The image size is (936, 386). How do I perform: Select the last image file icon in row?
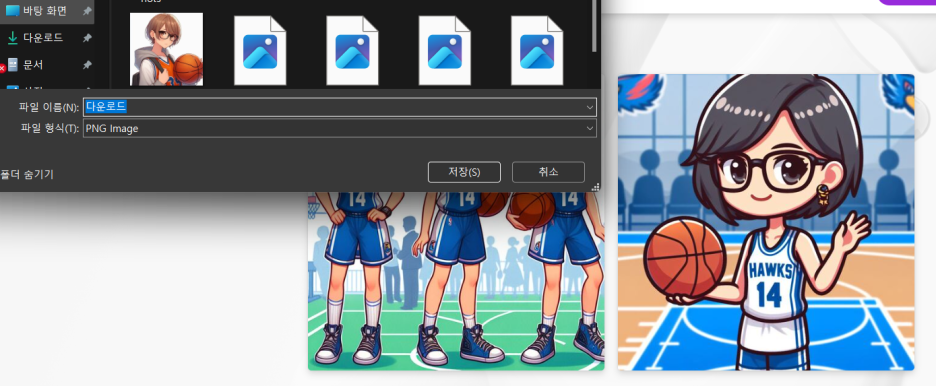pyautogui.click(x=537, y=51)
